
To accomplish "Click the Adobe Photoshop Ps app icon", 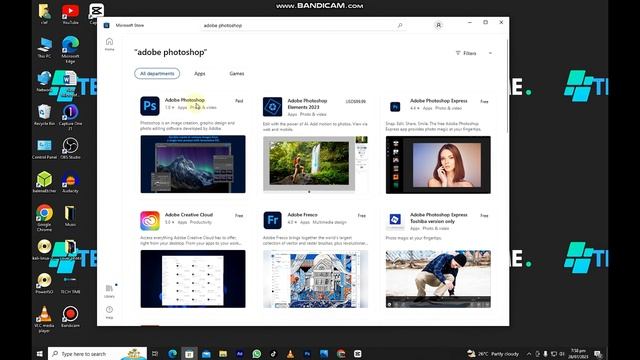I will [150, 106].
